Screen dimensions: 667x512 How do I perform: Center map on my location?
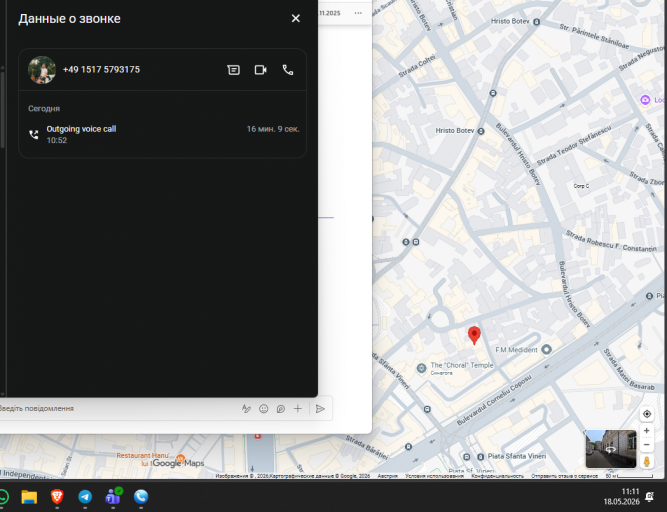click(647, 414)
